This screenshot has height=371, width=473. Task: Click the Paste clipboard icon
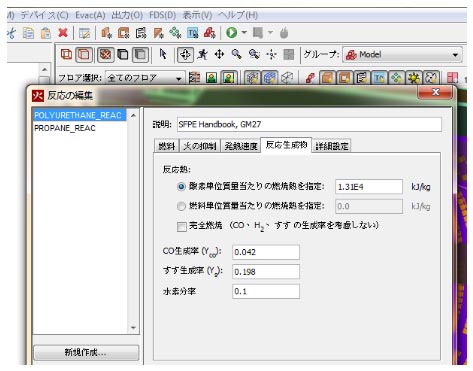(46, 33)
